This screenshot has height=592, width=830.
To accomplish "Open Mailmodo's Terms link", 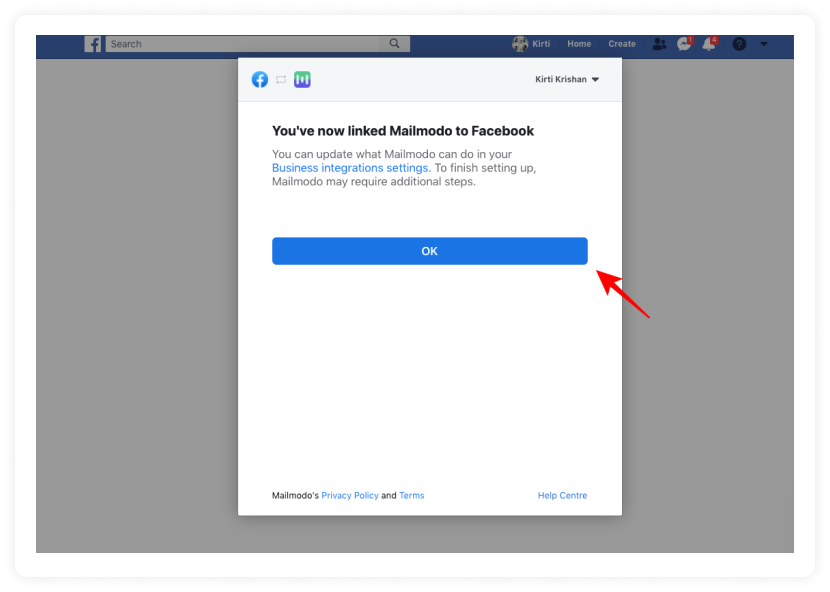I will [x=412, y=496].
